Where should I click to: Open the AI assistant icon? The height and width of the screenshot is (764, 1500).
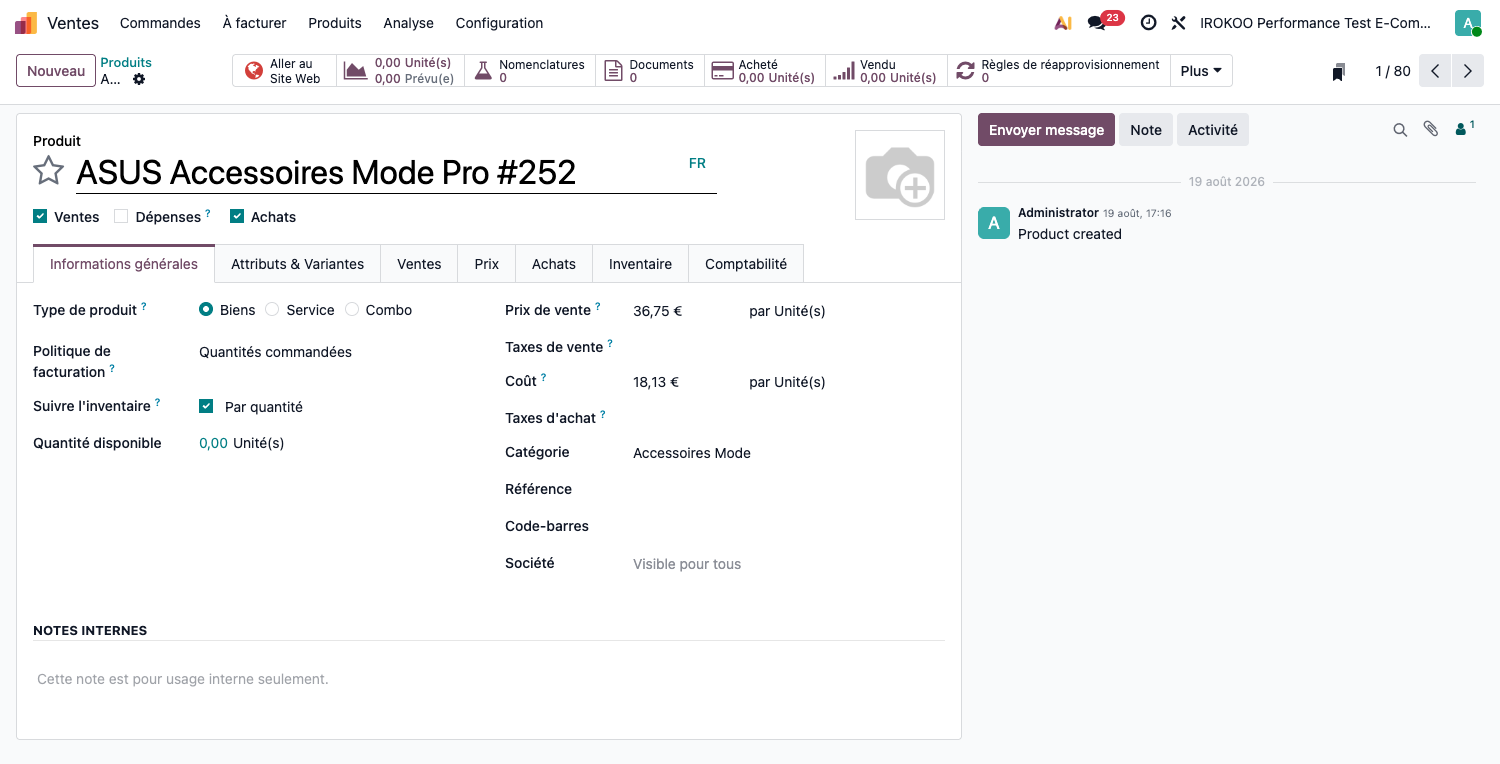pyautogui.click(x=1063, y=23)
